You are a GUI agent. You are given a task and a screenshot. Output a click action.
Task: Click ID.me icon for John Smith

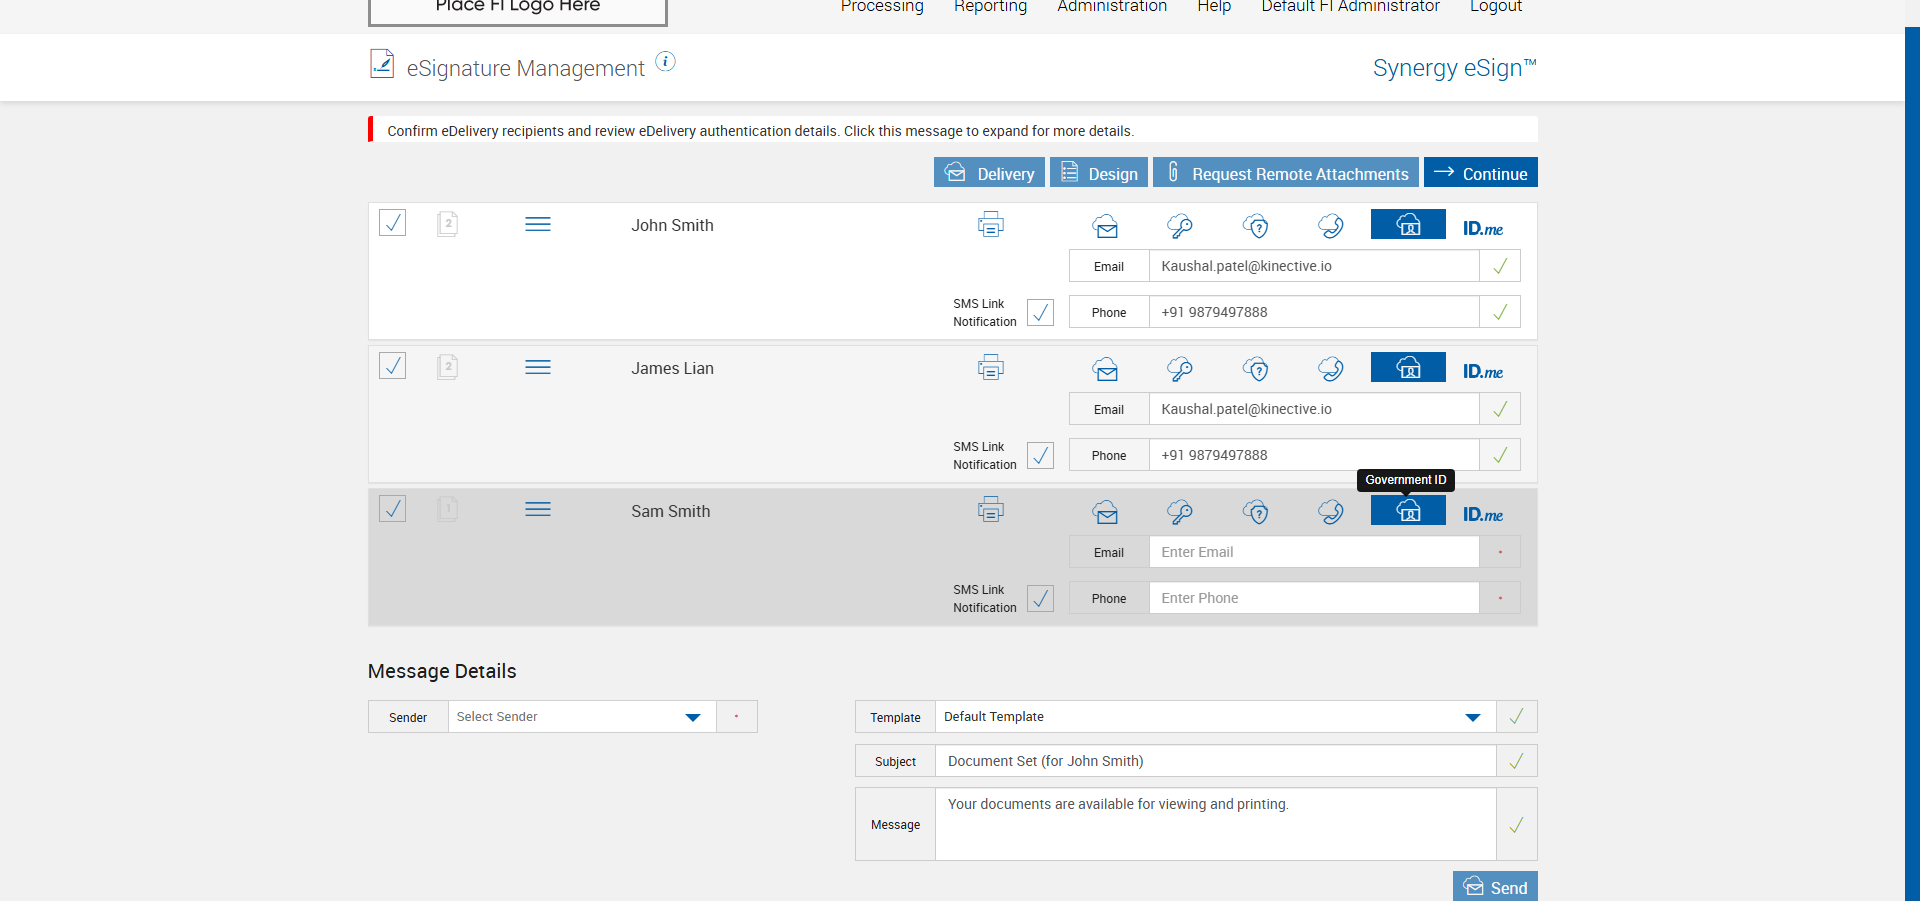coord(1483,229)
